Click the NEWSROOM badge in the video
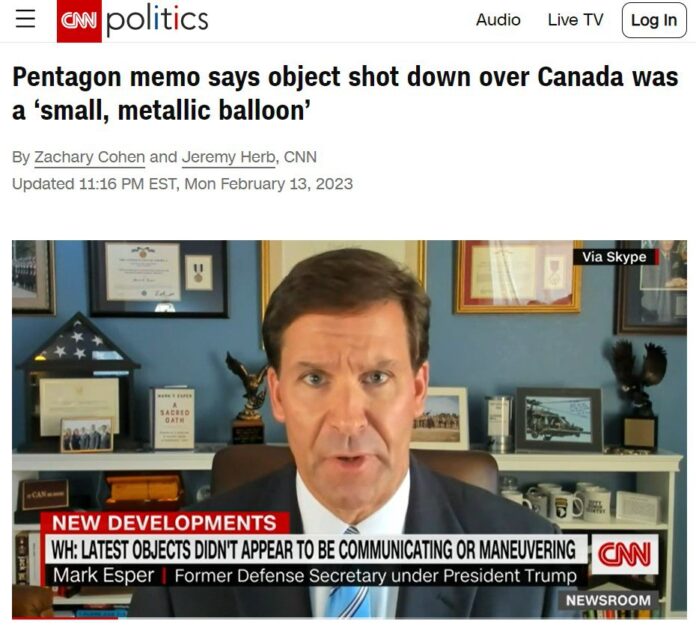Screen dimensions: 696x627 click(608, 600)
